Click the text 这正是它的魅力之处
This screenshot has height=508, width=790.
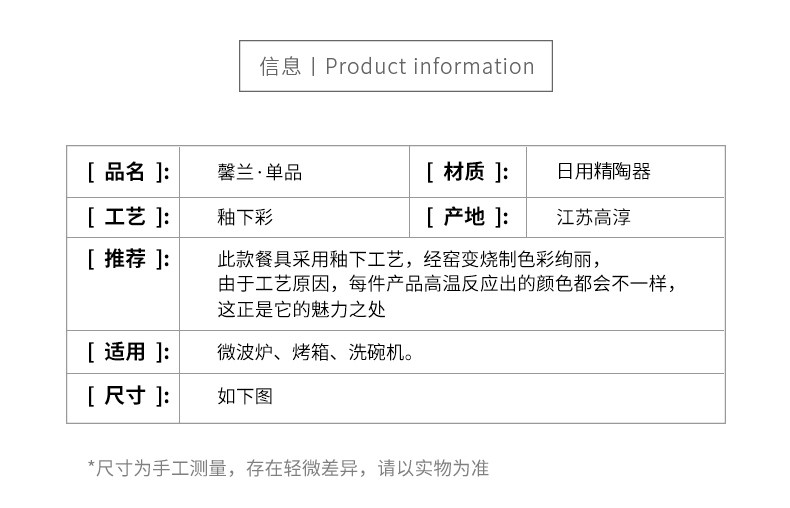click(302, 309)
